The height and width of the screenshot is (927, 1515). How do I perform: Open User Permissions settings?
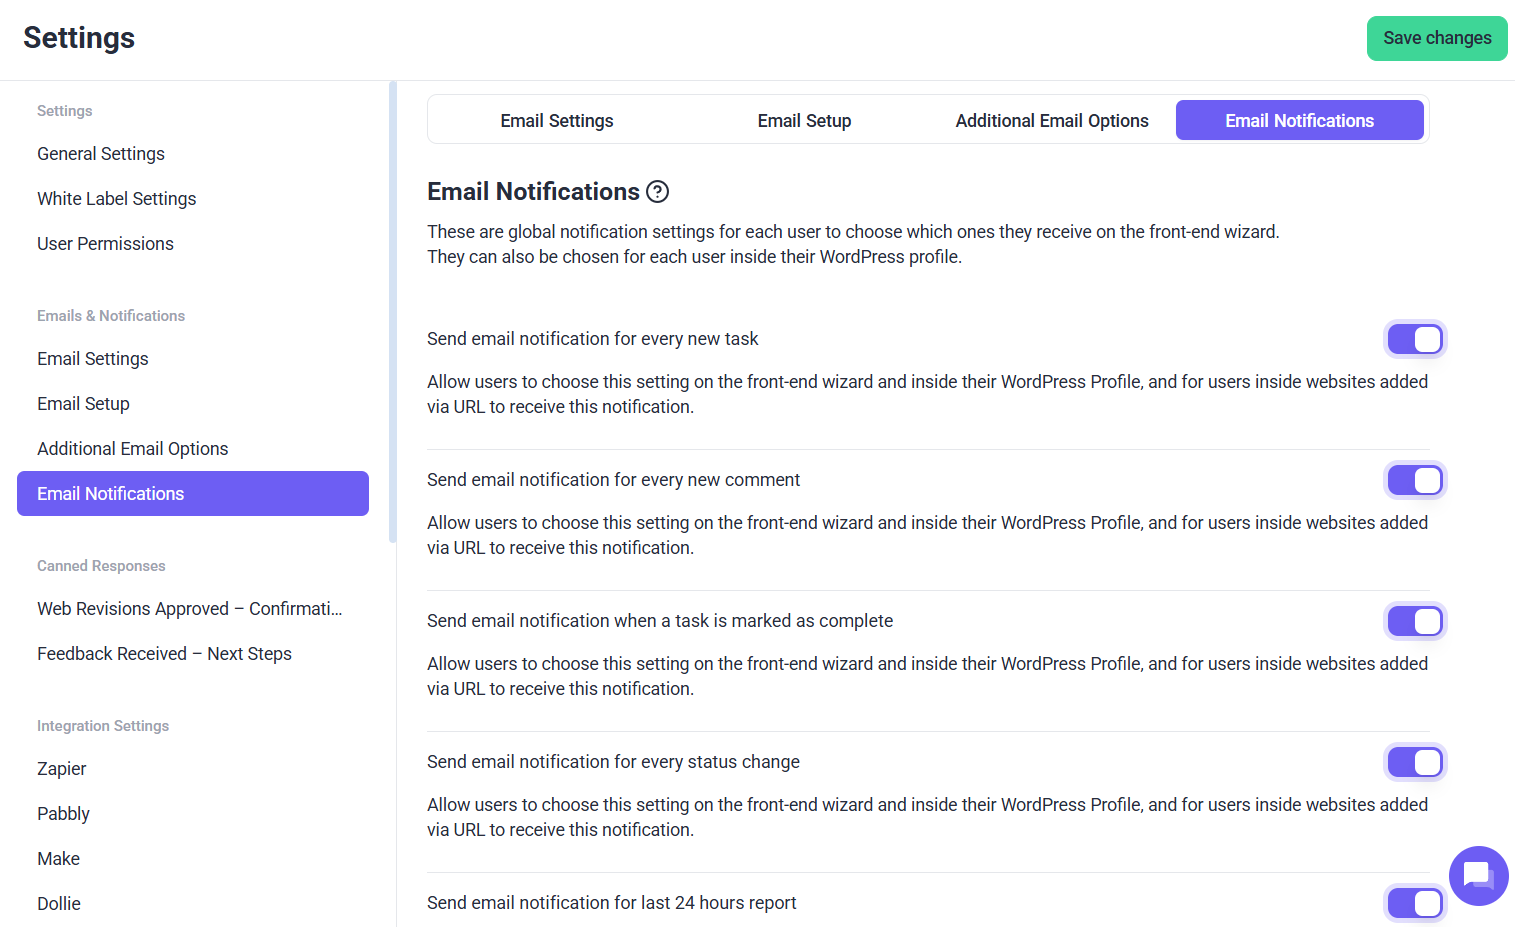[105, 244]
